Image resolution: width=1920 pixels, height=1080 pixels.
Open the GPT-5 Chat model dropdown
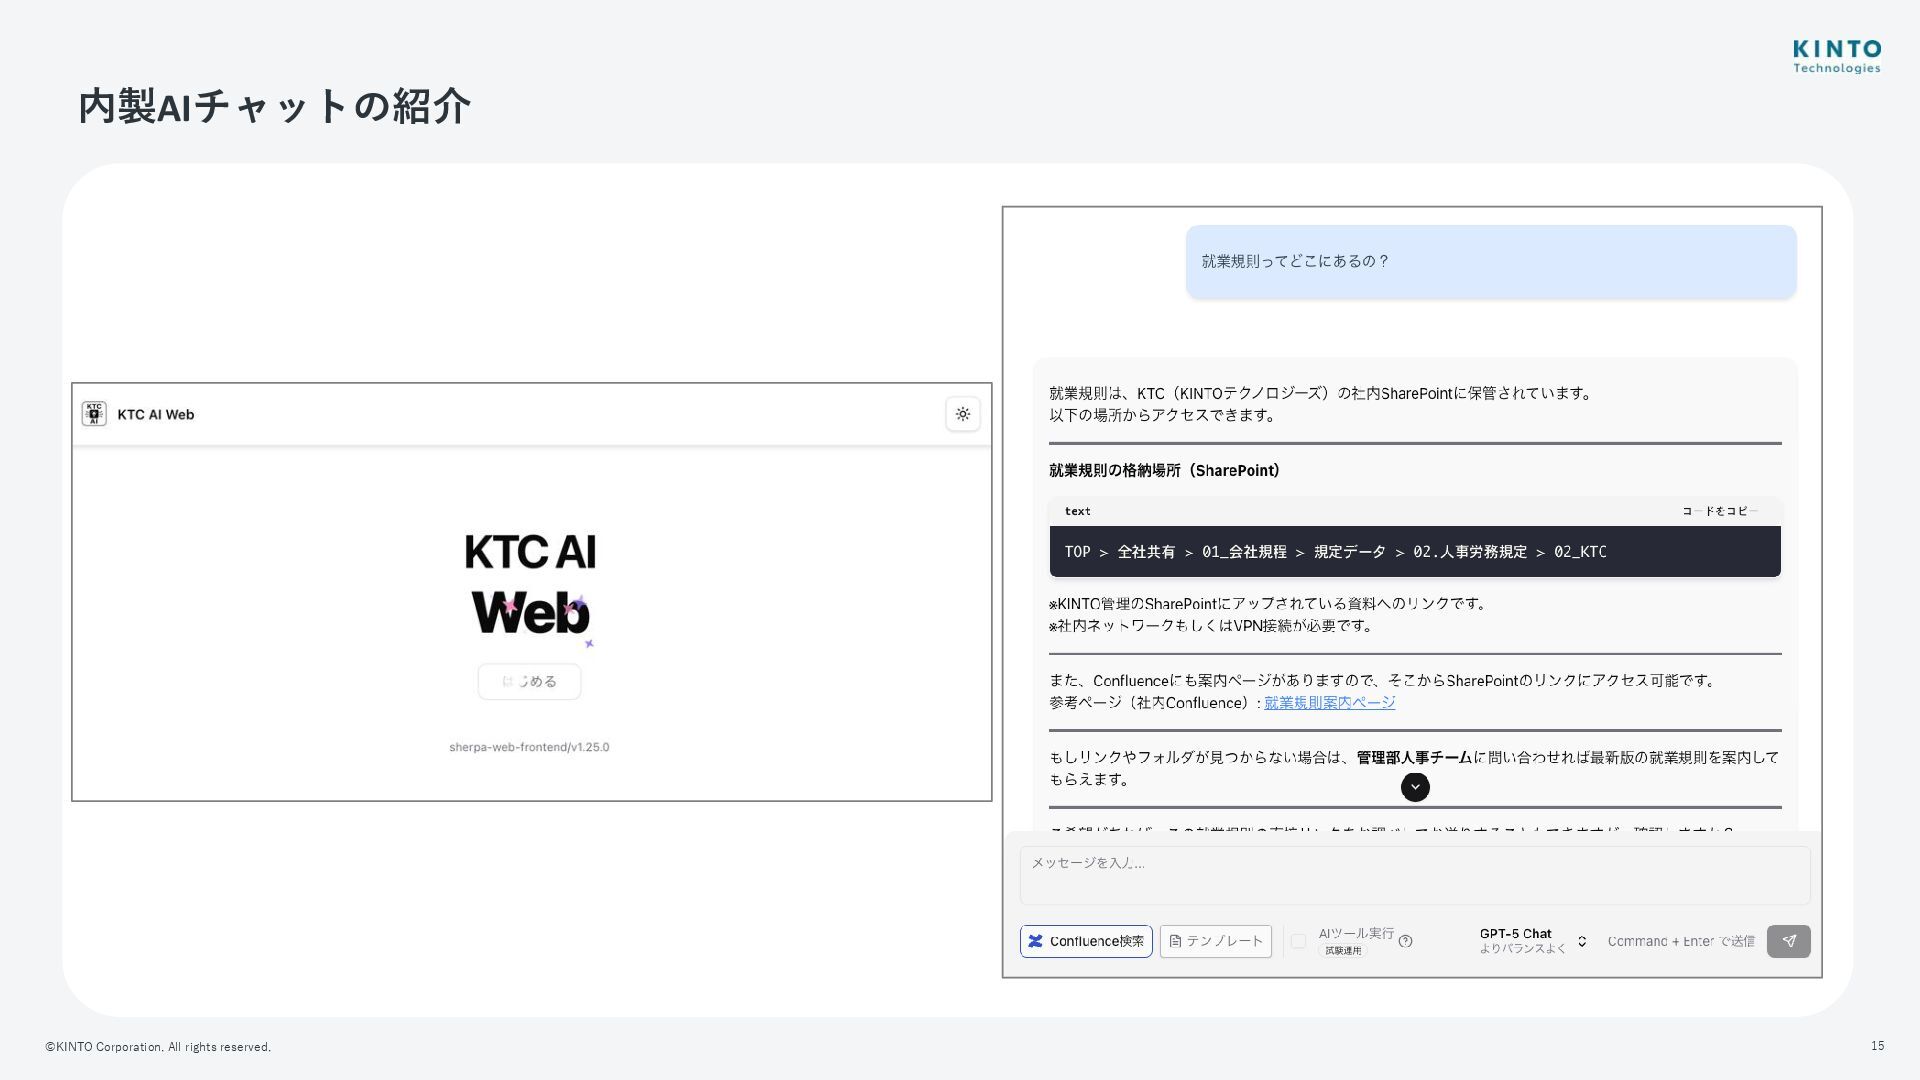click(1533, 941)
